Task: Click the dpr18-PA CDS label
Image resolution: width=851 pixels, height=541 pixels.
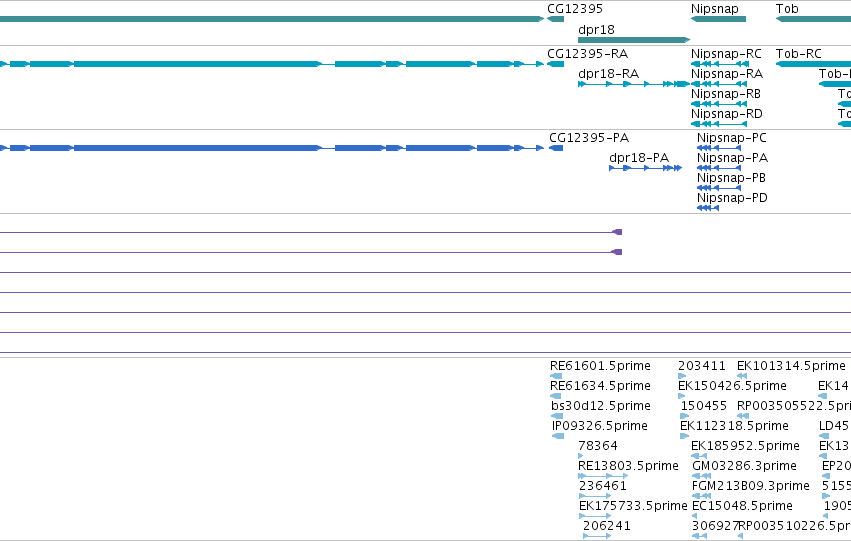Action: [639, 158]
